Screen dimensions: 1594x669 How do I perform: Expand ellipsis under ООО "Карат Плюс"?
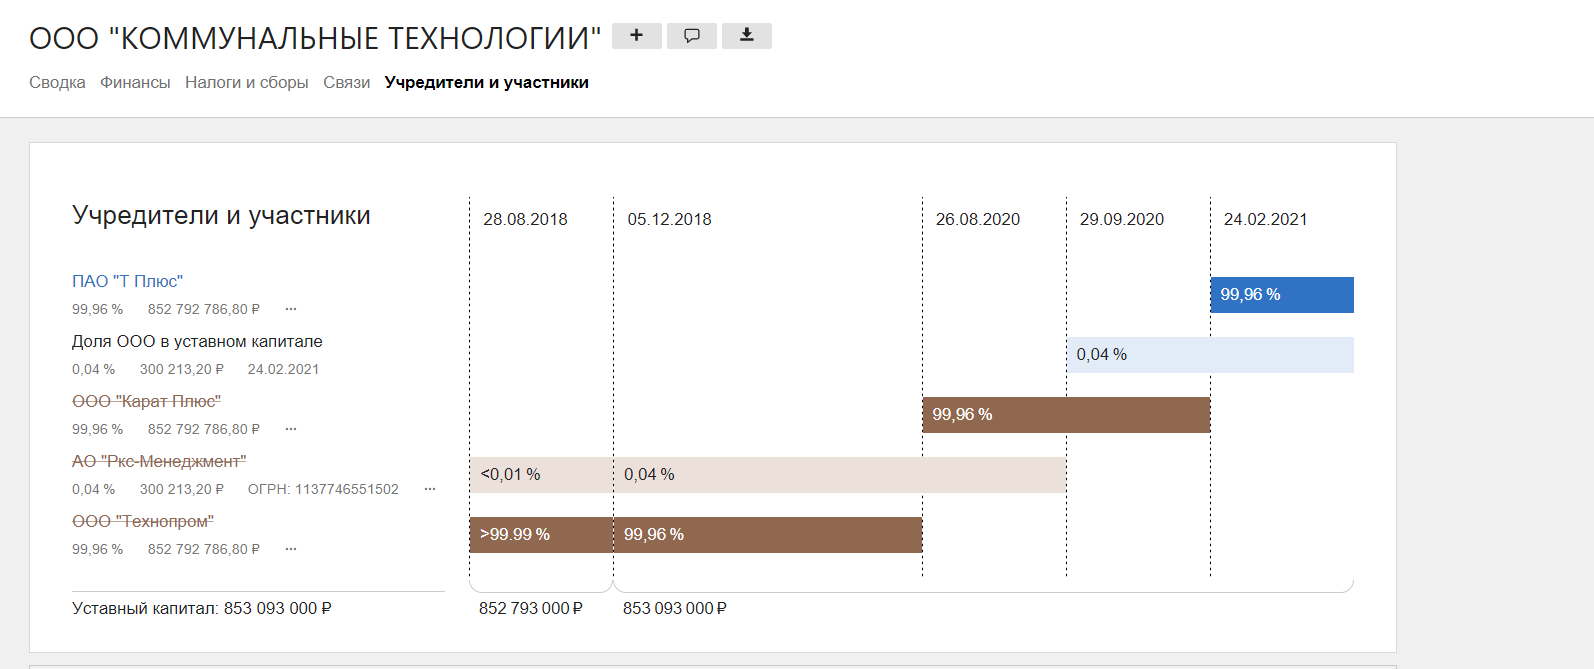click(291, 429)
